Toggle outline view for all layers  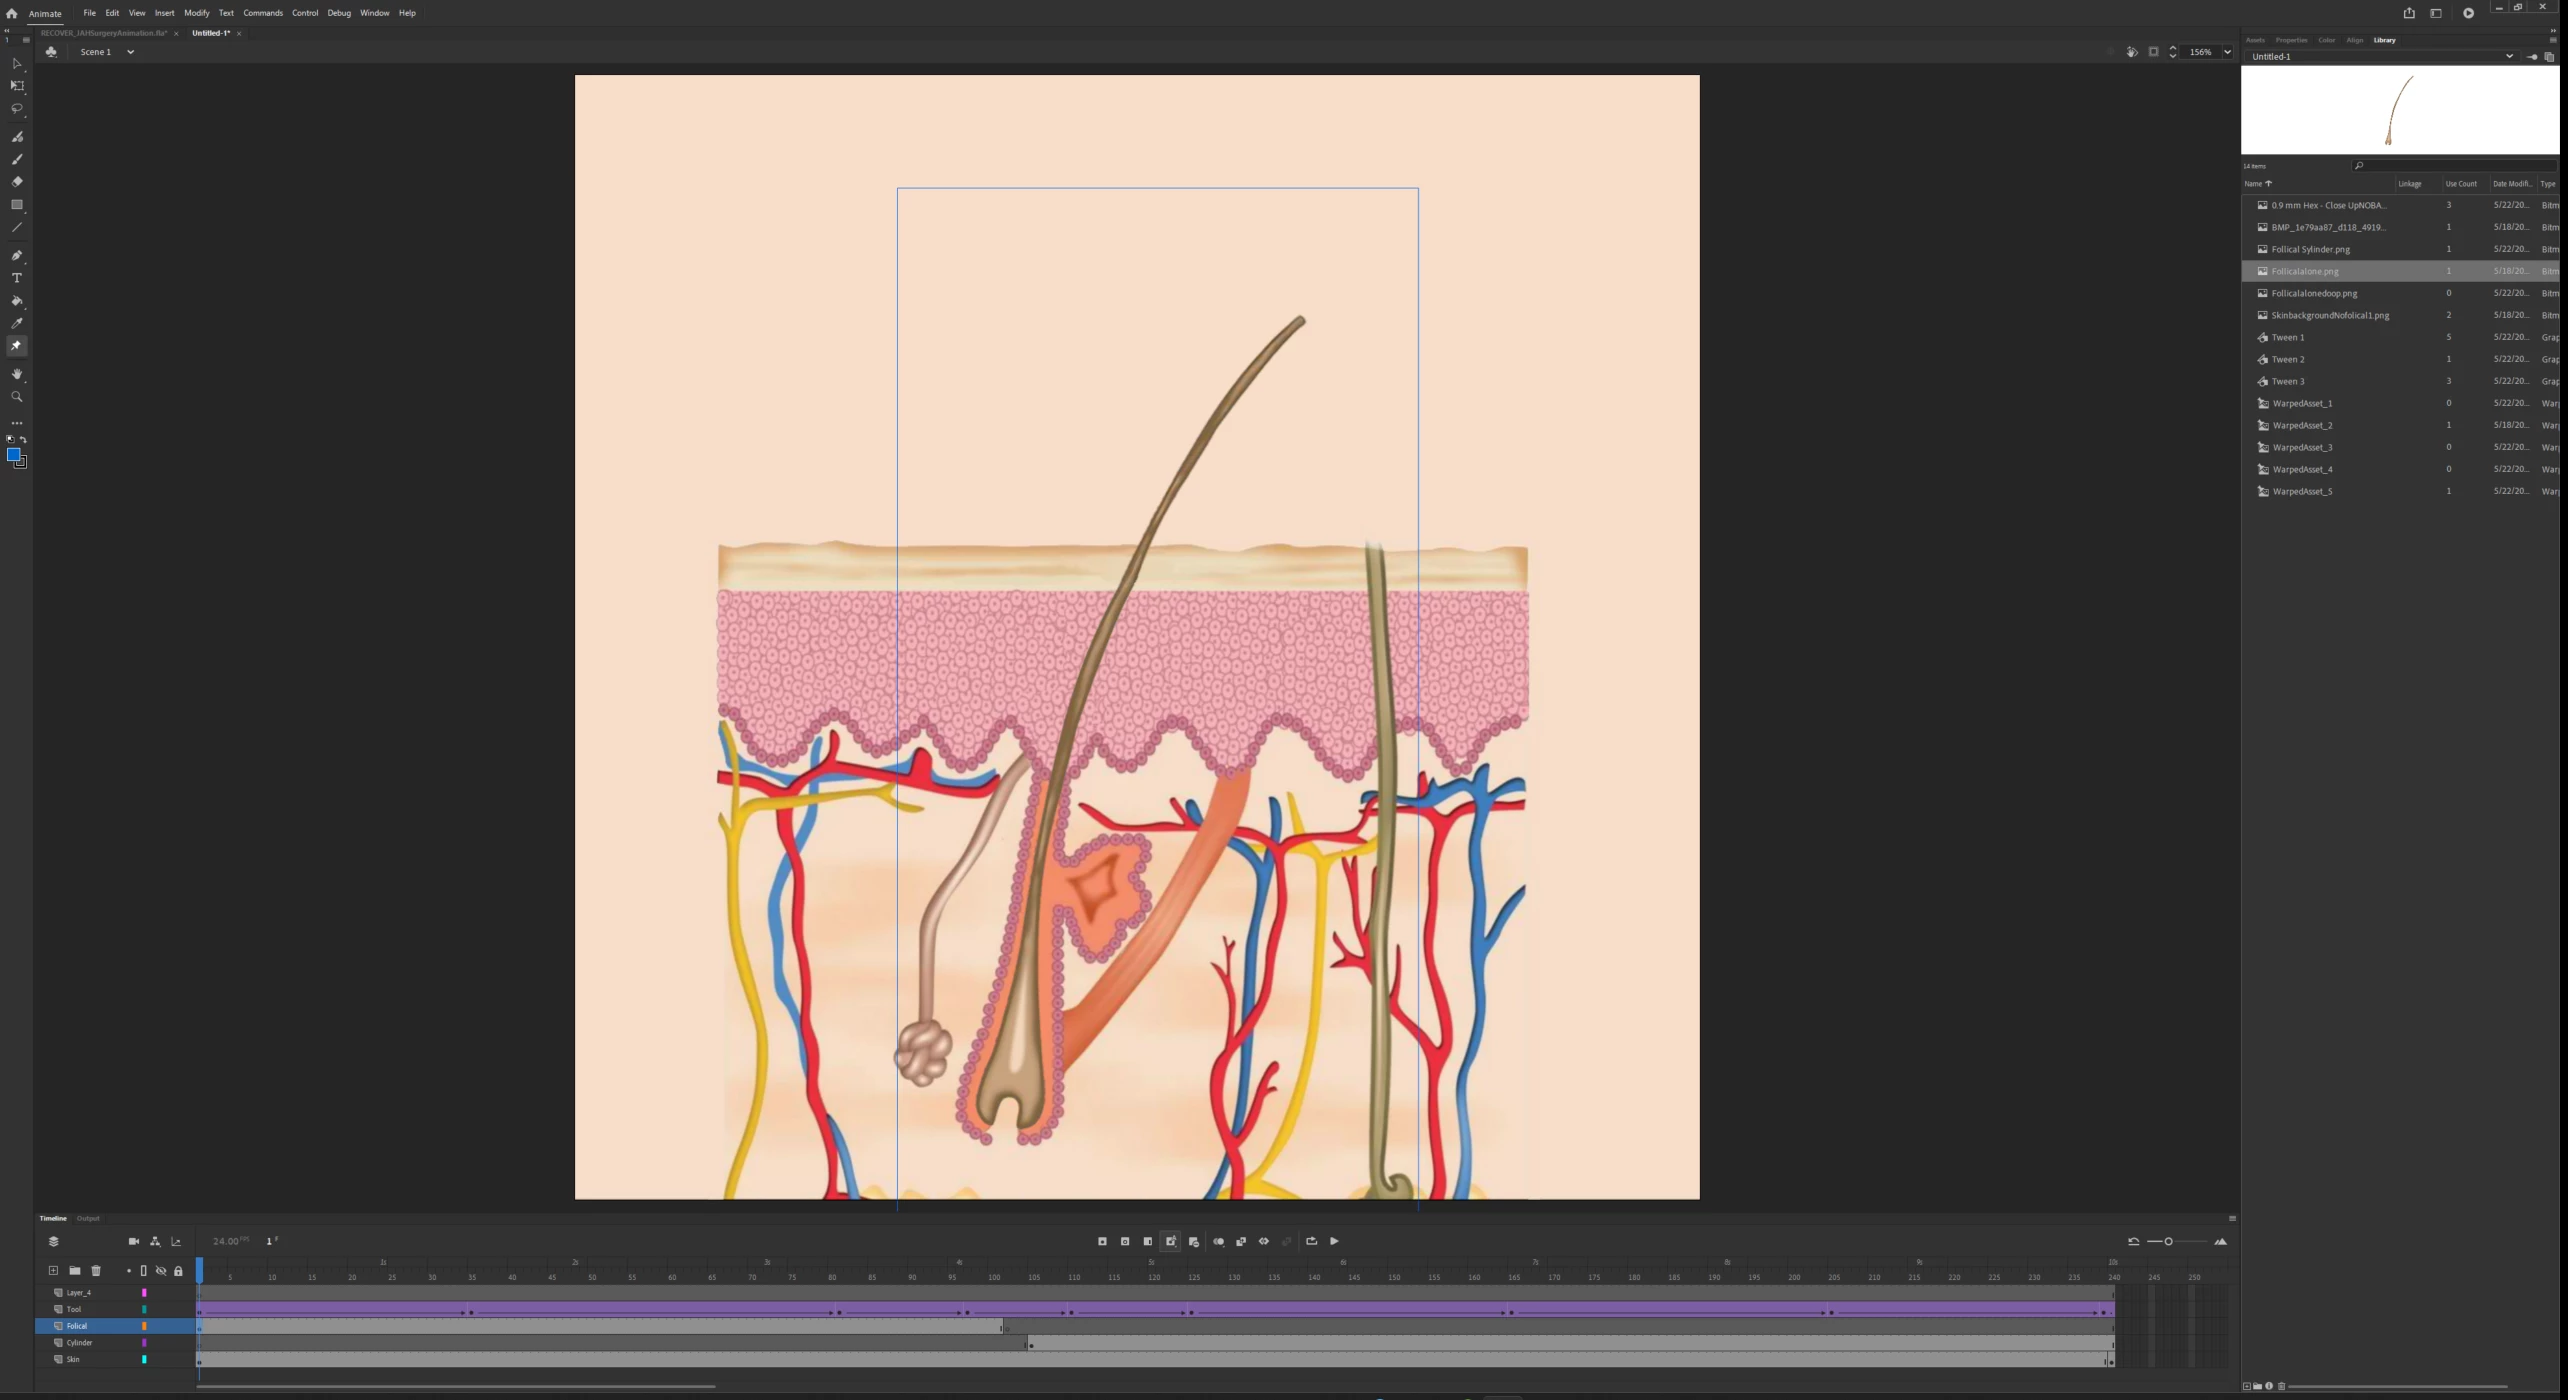pyautogui.click(x=143, y=1271)
